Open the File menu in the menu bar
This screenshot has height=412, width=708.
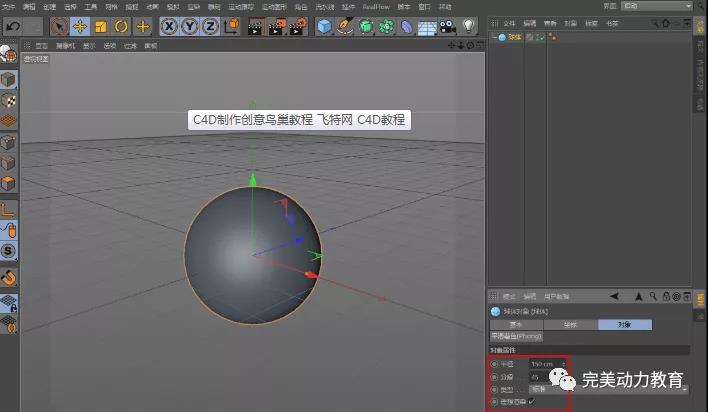pos(7,6)
